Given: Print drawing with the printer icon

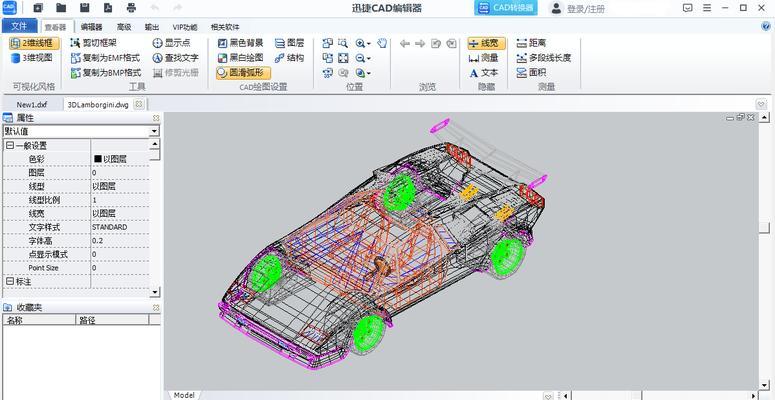Looking at the screenshot, I should pyautogui.click(x=131, y=8).
